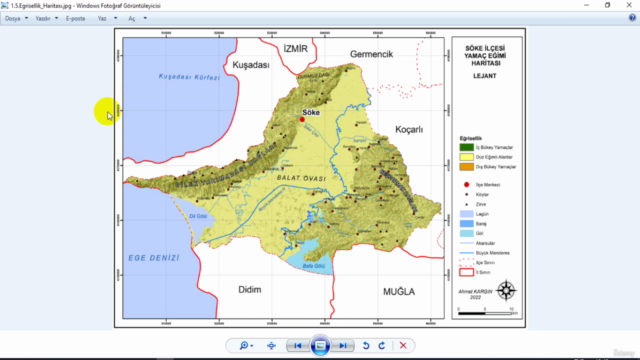Expand the Dosya dropdown arrow

(27, 18)
